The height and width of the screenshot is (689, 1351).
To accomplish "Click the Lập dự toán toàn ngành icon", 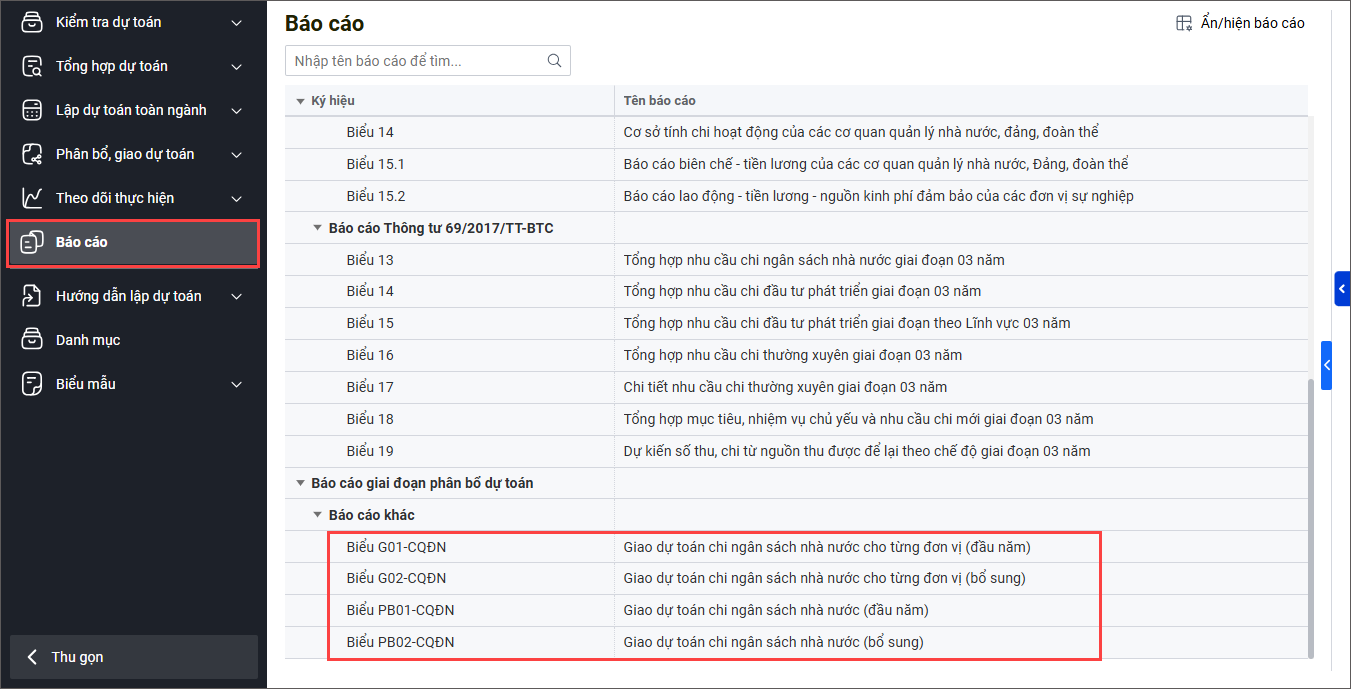I will coord(32,110).
